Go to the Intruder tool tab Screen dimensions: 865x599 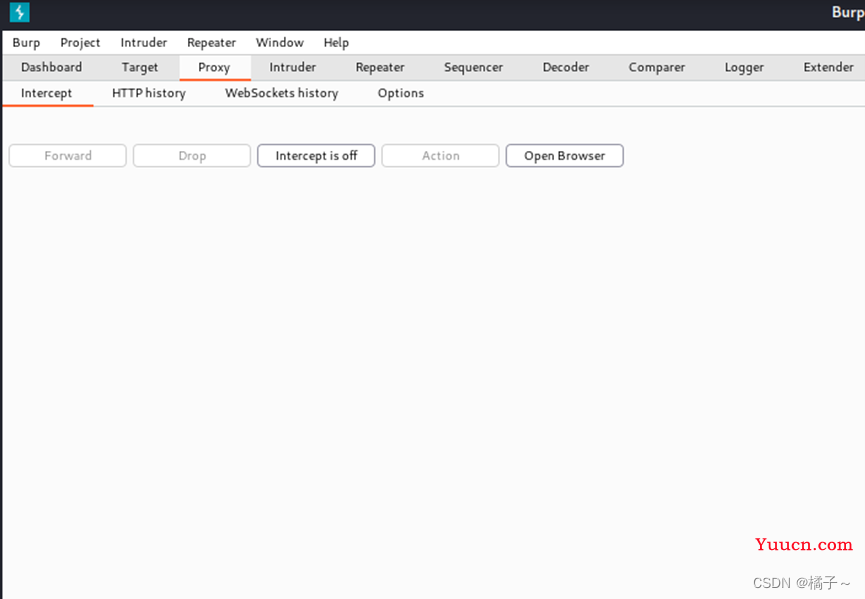(292, 67)
